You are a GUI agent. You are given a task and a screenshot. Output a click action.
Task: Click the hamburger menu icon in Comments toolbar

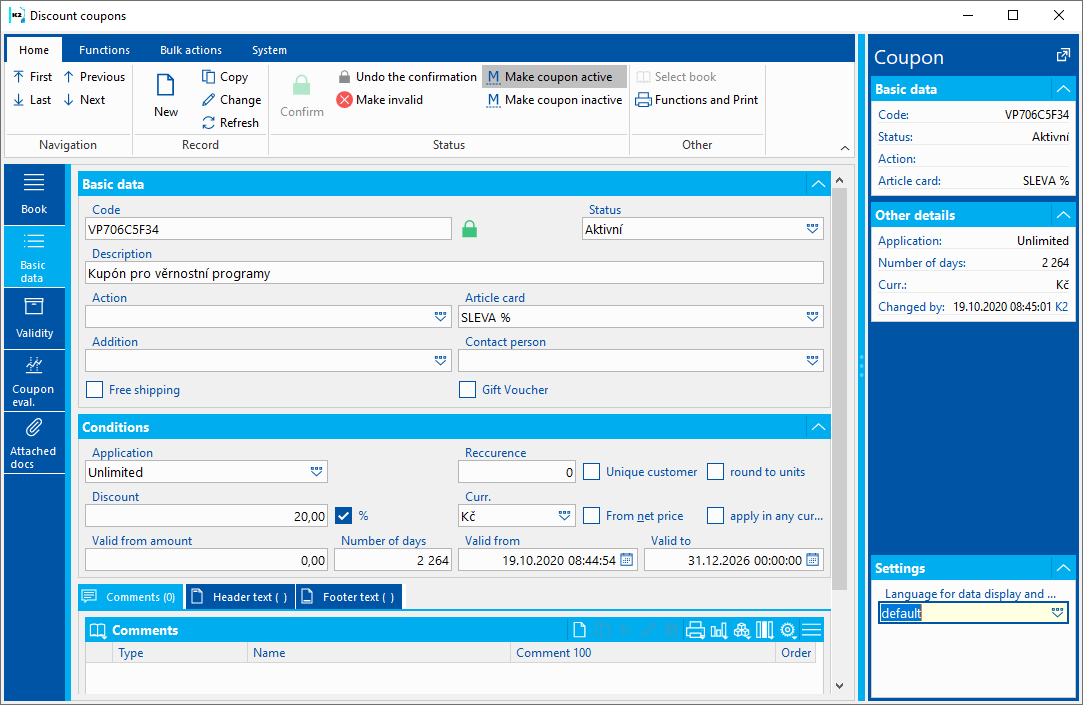point(812,630)
